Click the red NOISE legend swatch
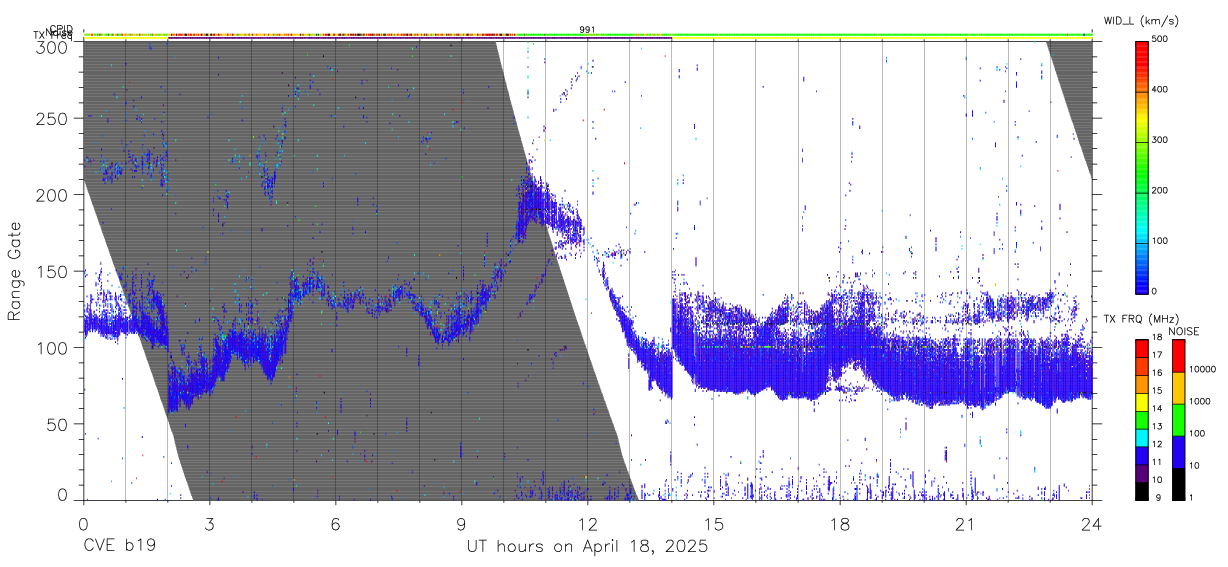This screenshot has width=1228, height=567. [1177, 356]
